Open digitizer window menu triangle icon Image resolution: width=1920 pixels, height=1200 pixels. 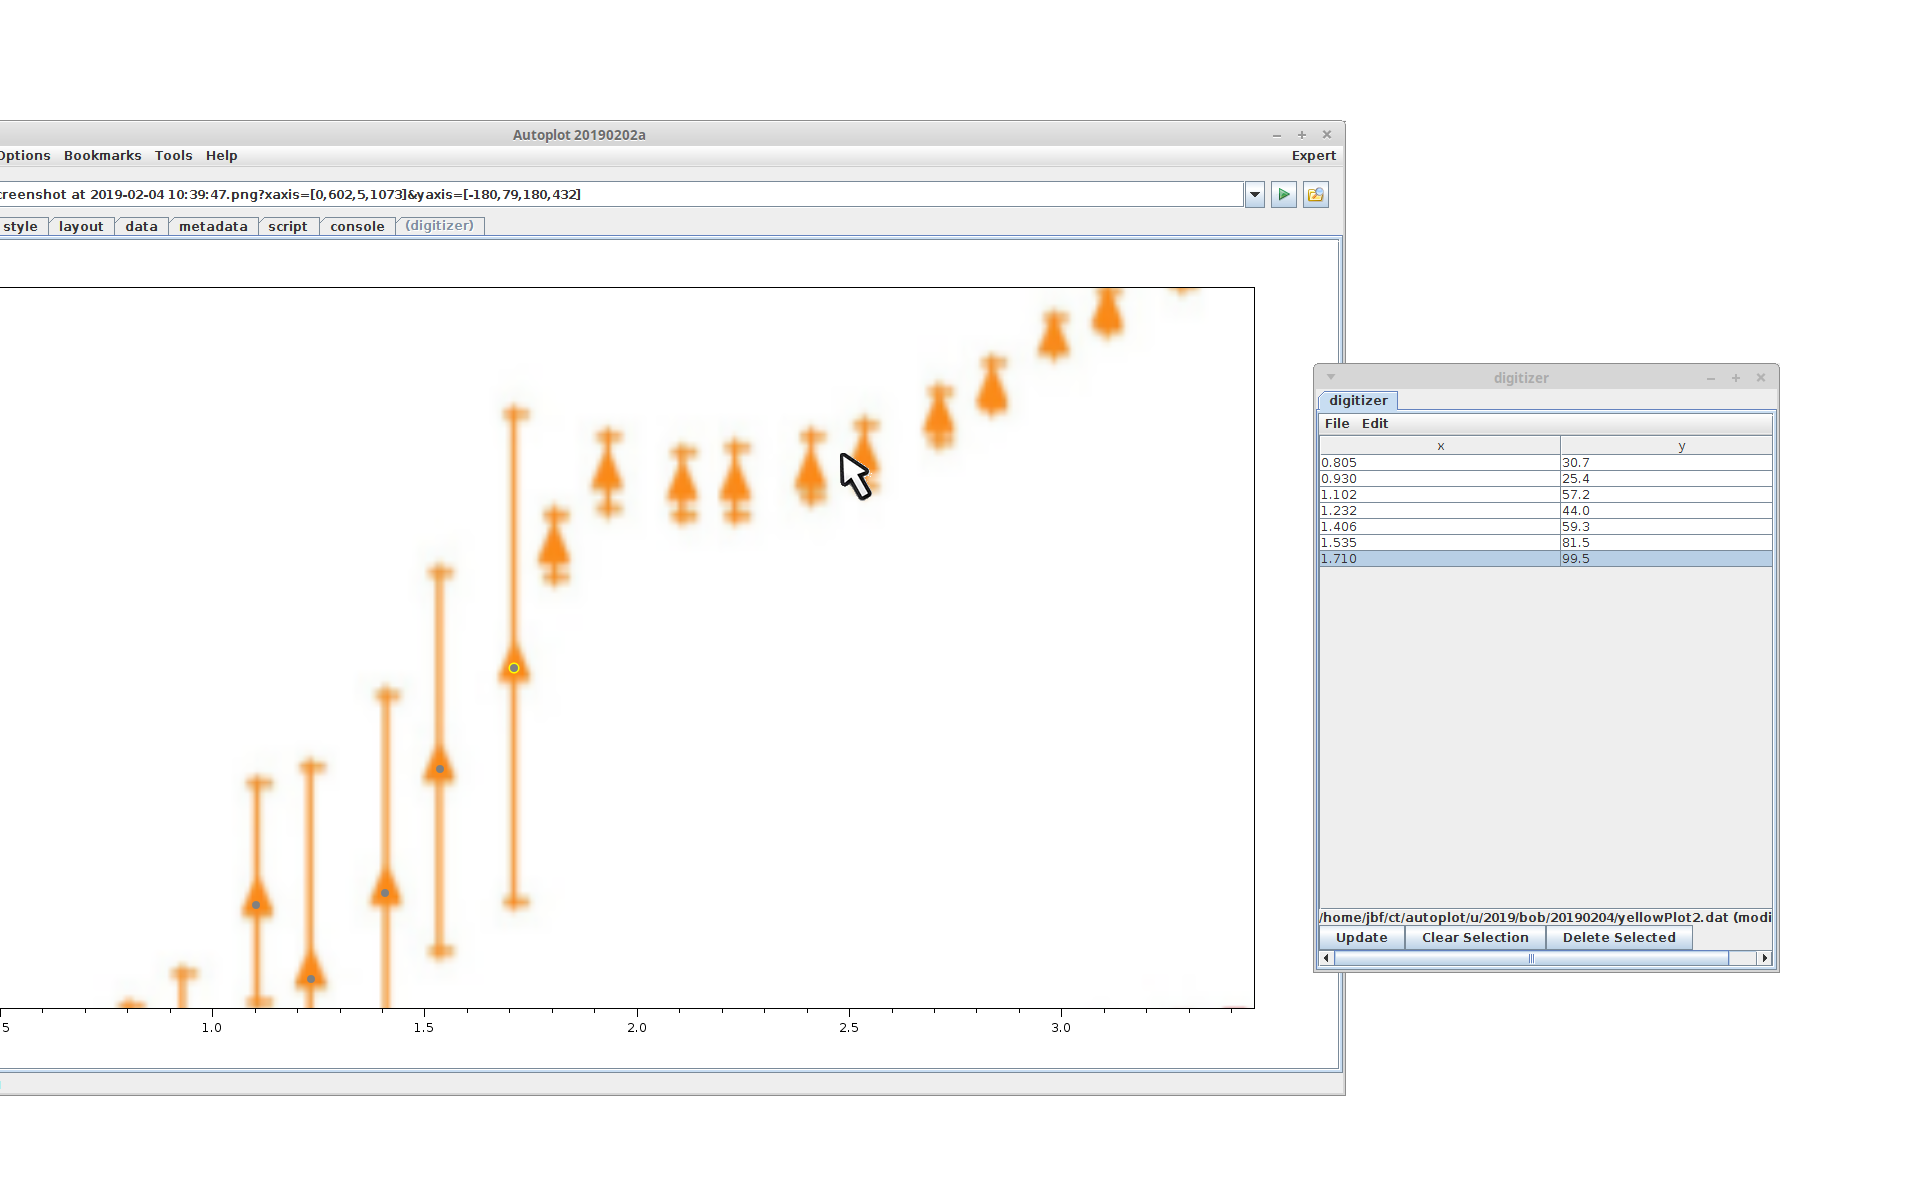pyautogui.click(x=1331, y=377)
